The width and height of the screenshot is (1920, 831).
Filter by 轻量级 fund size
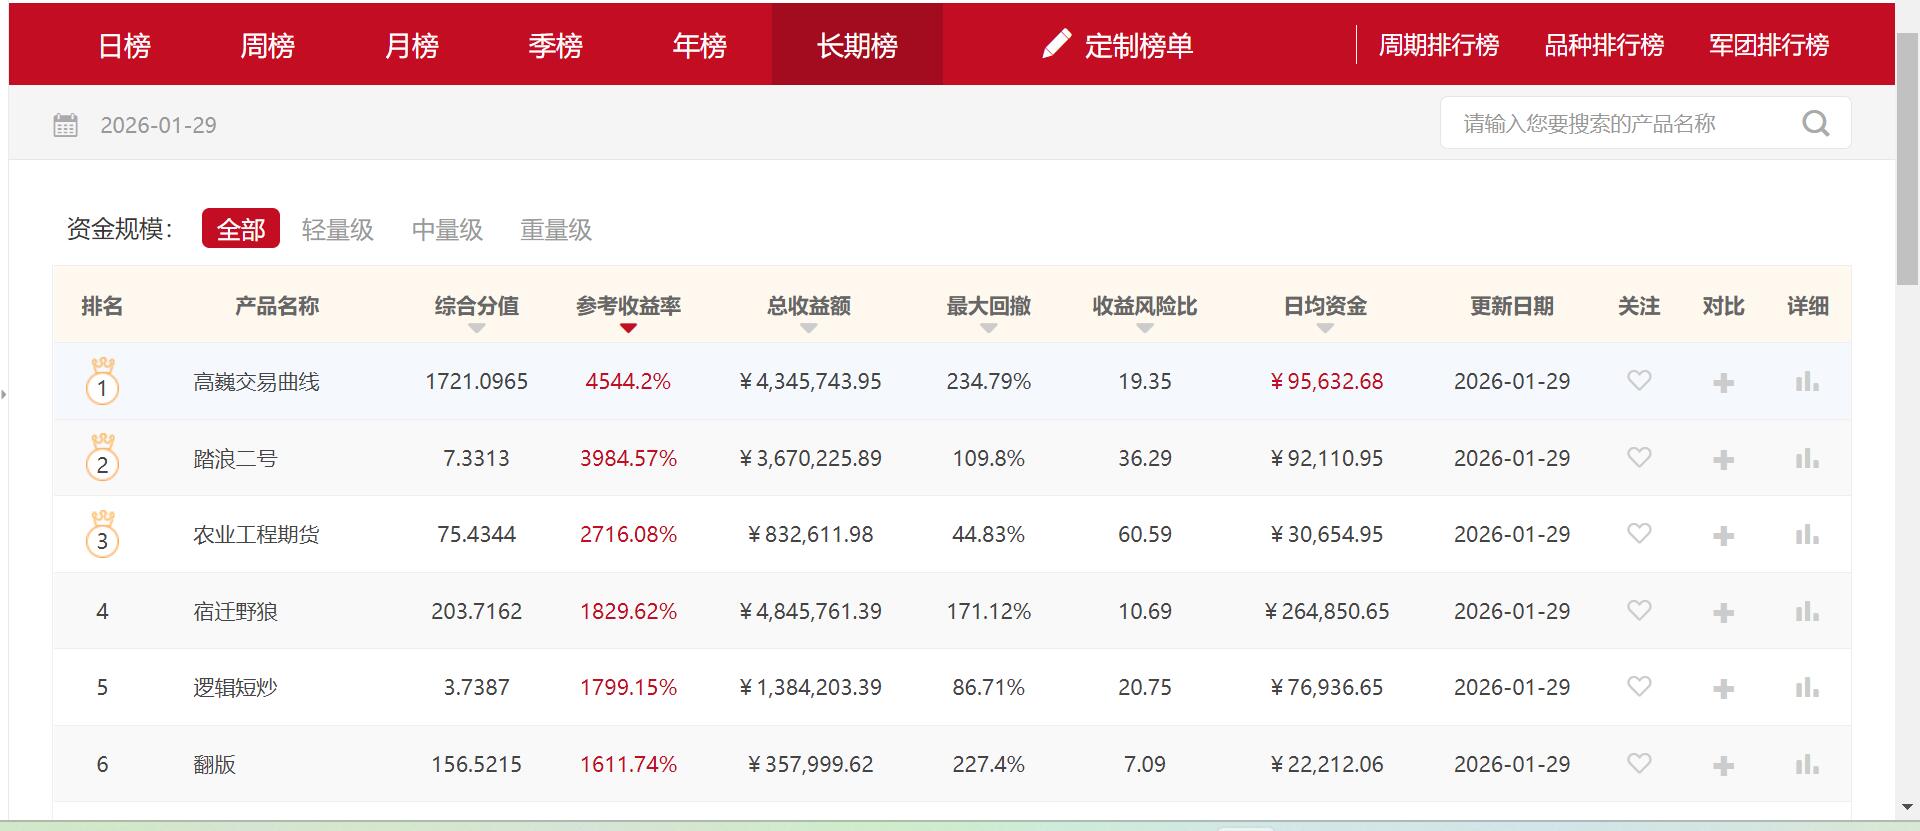[337, 230]
